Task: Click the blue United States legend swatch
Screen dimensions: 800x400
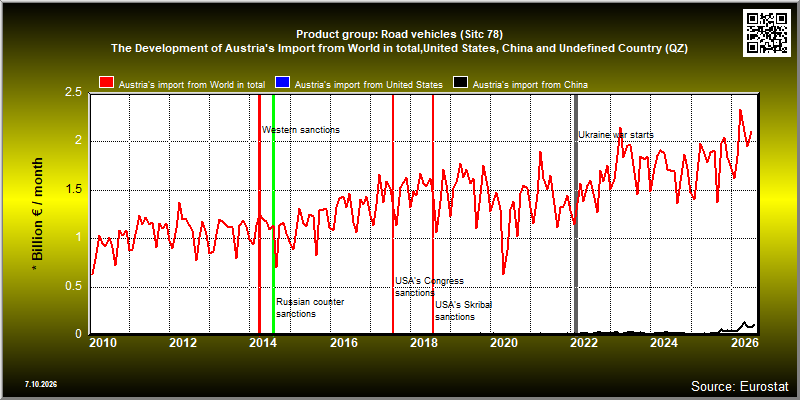Action: tap(283, 84)
